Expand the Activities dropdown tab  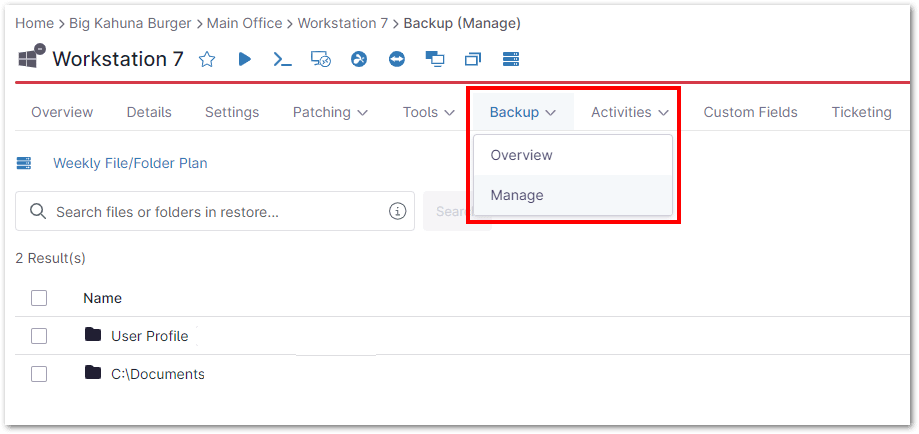[x=629, y=112]
